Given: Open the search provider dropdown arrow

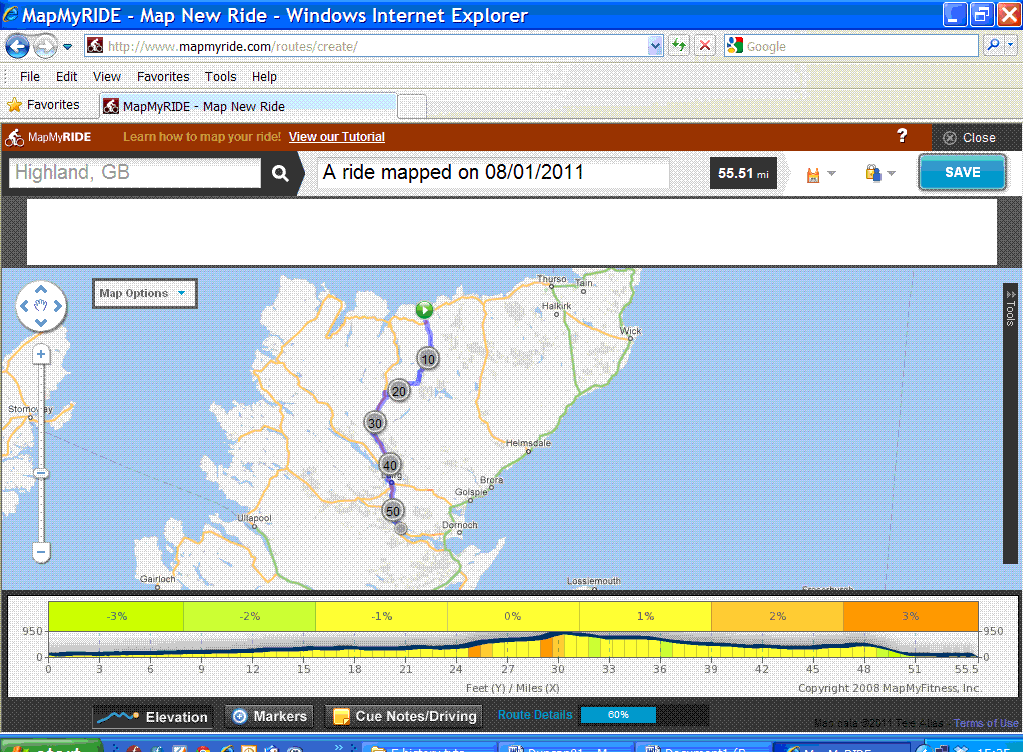Looking at the screenshot, I should point(1011,46).
